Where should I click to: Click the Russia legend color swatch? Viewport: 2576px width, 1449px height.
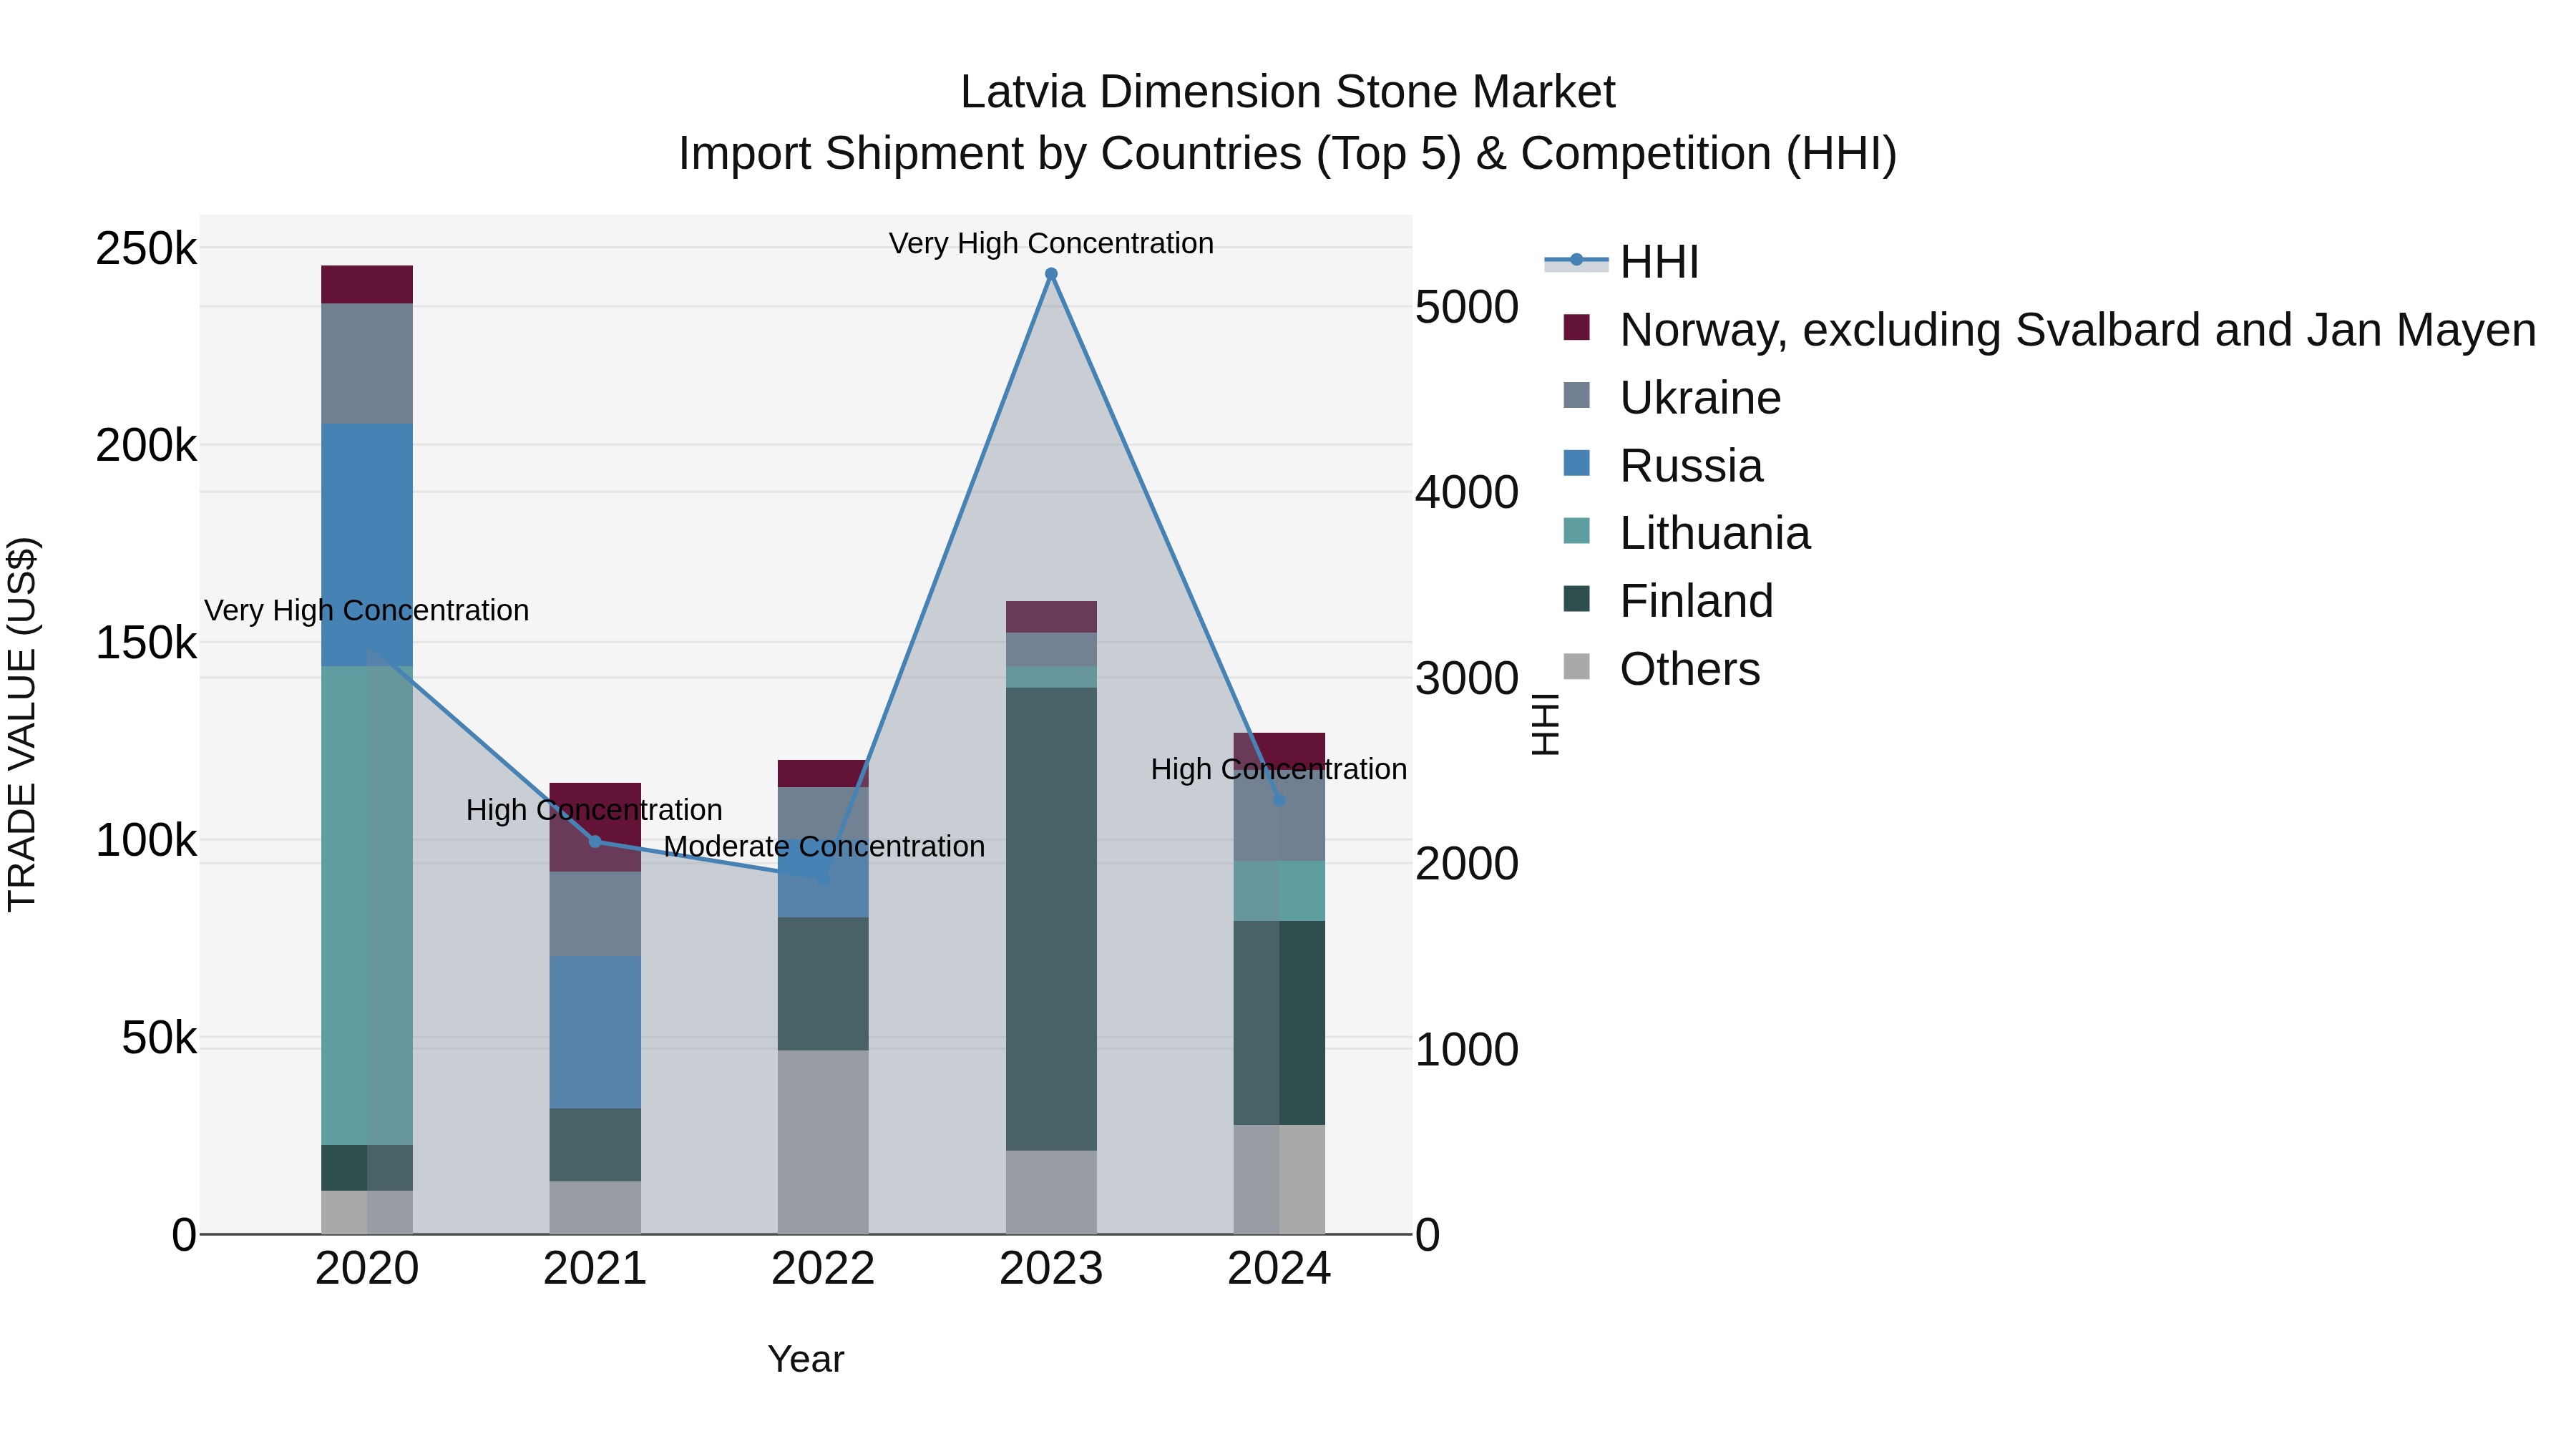(x=1576, y=464)
